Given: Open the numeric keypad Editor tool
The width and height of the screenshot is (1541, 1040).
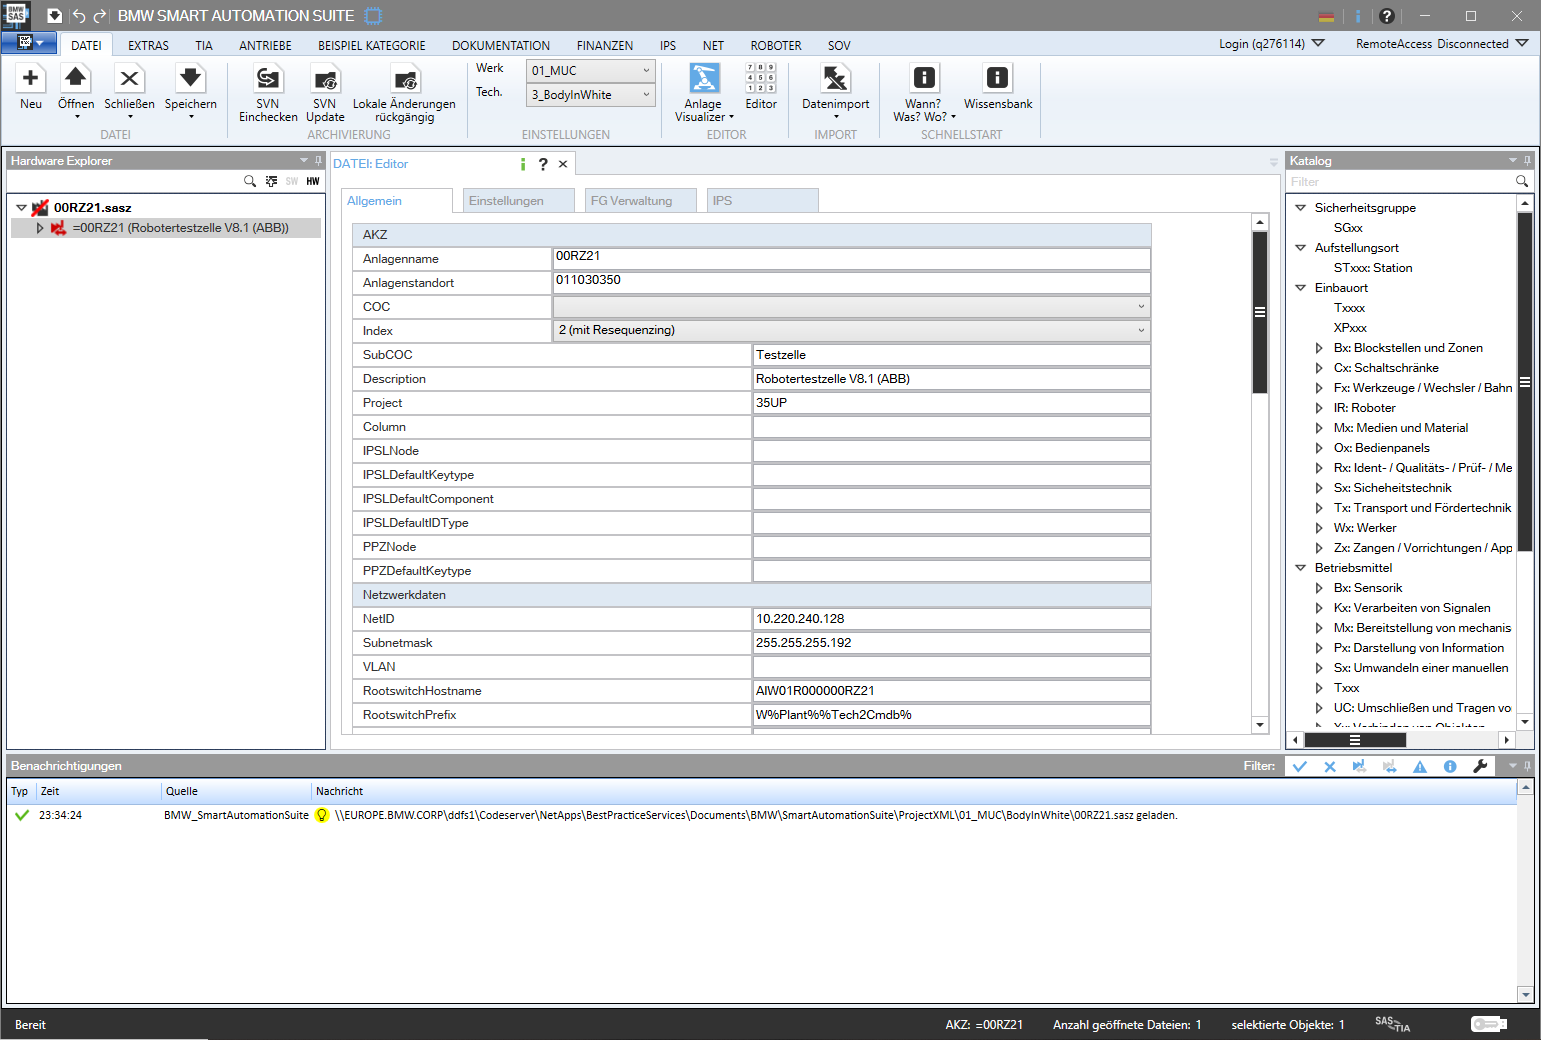Looking at the screenshot, I should (x=761, y=87).
